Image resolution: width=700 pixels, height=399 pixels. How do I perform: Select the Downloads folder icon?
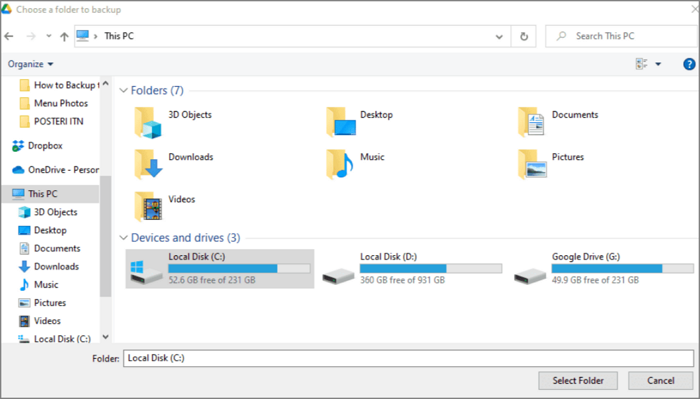tap(148, 164)
